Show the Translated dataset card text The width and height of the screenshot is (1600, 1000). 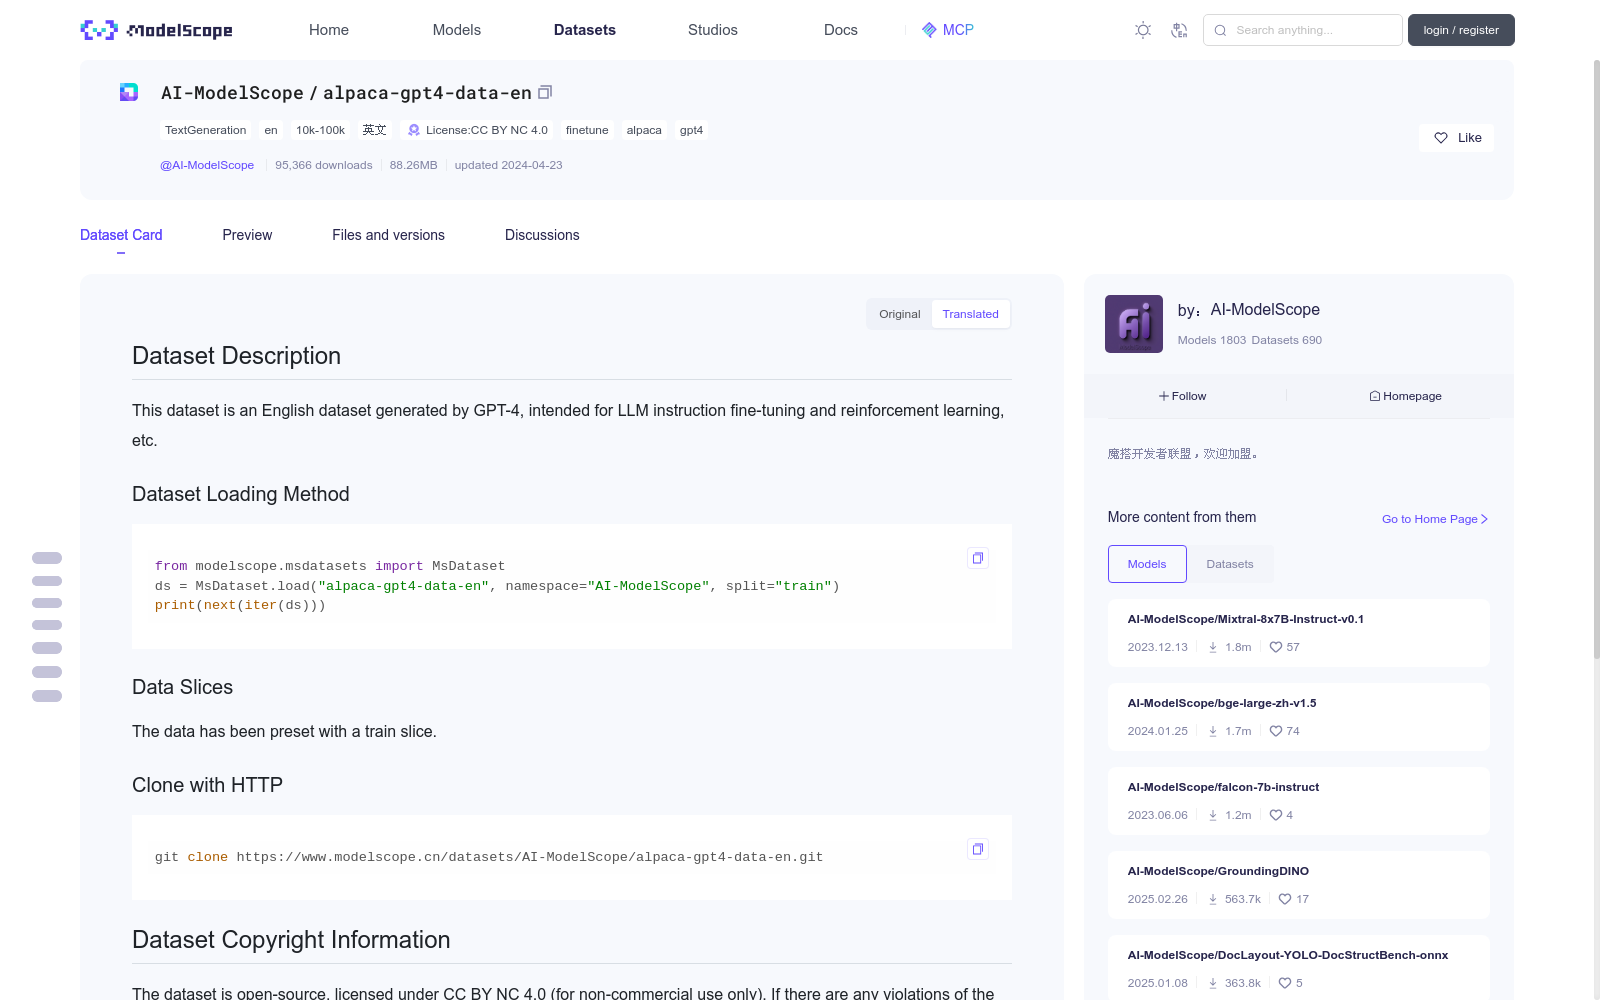(970, 314)
